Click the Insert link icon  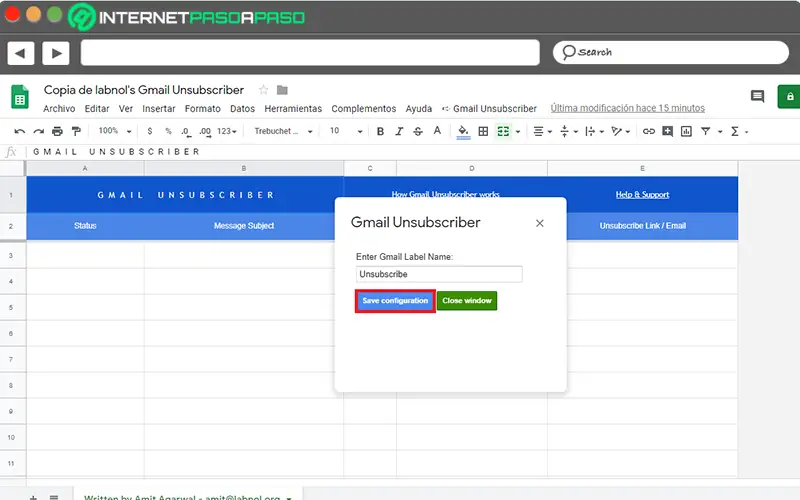click(x=648, y=132)
